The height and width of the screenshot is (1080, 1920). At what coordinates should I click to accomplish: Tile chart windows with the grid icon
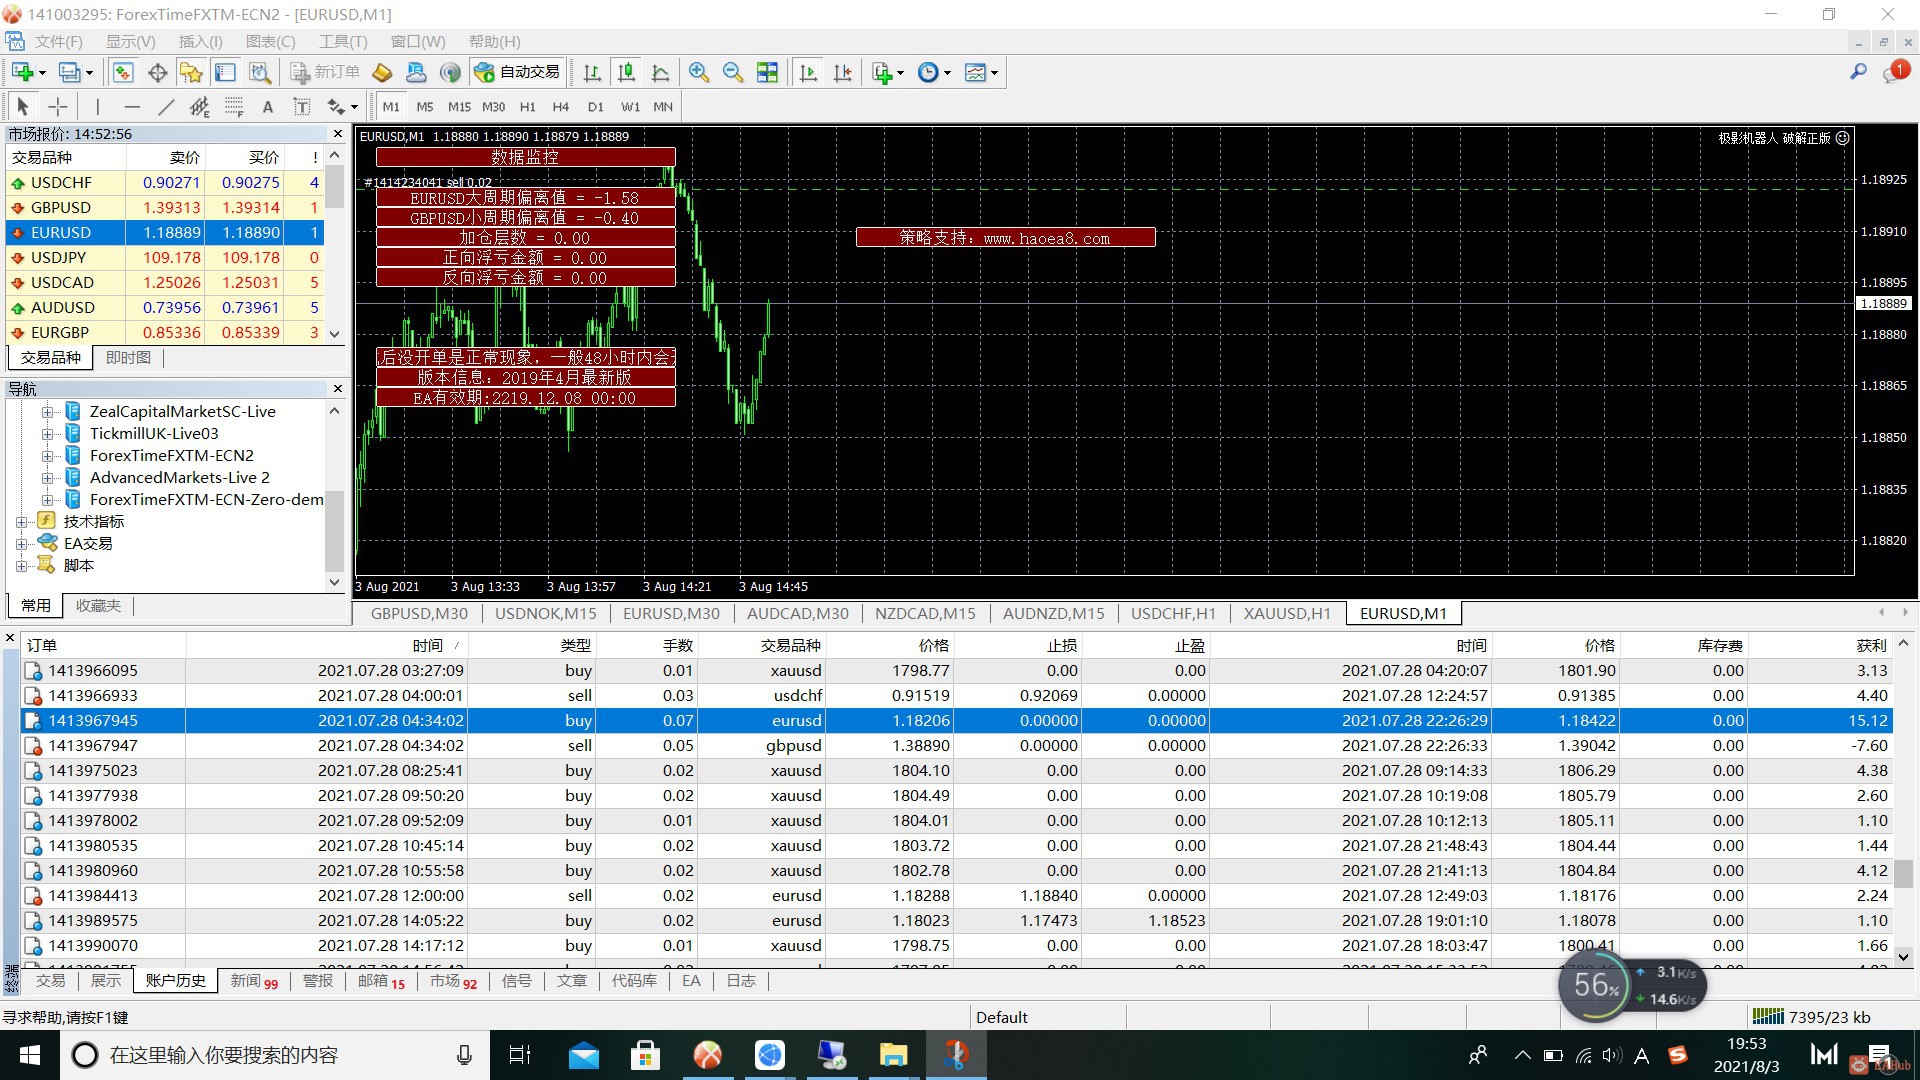click(x=767, y=72)
